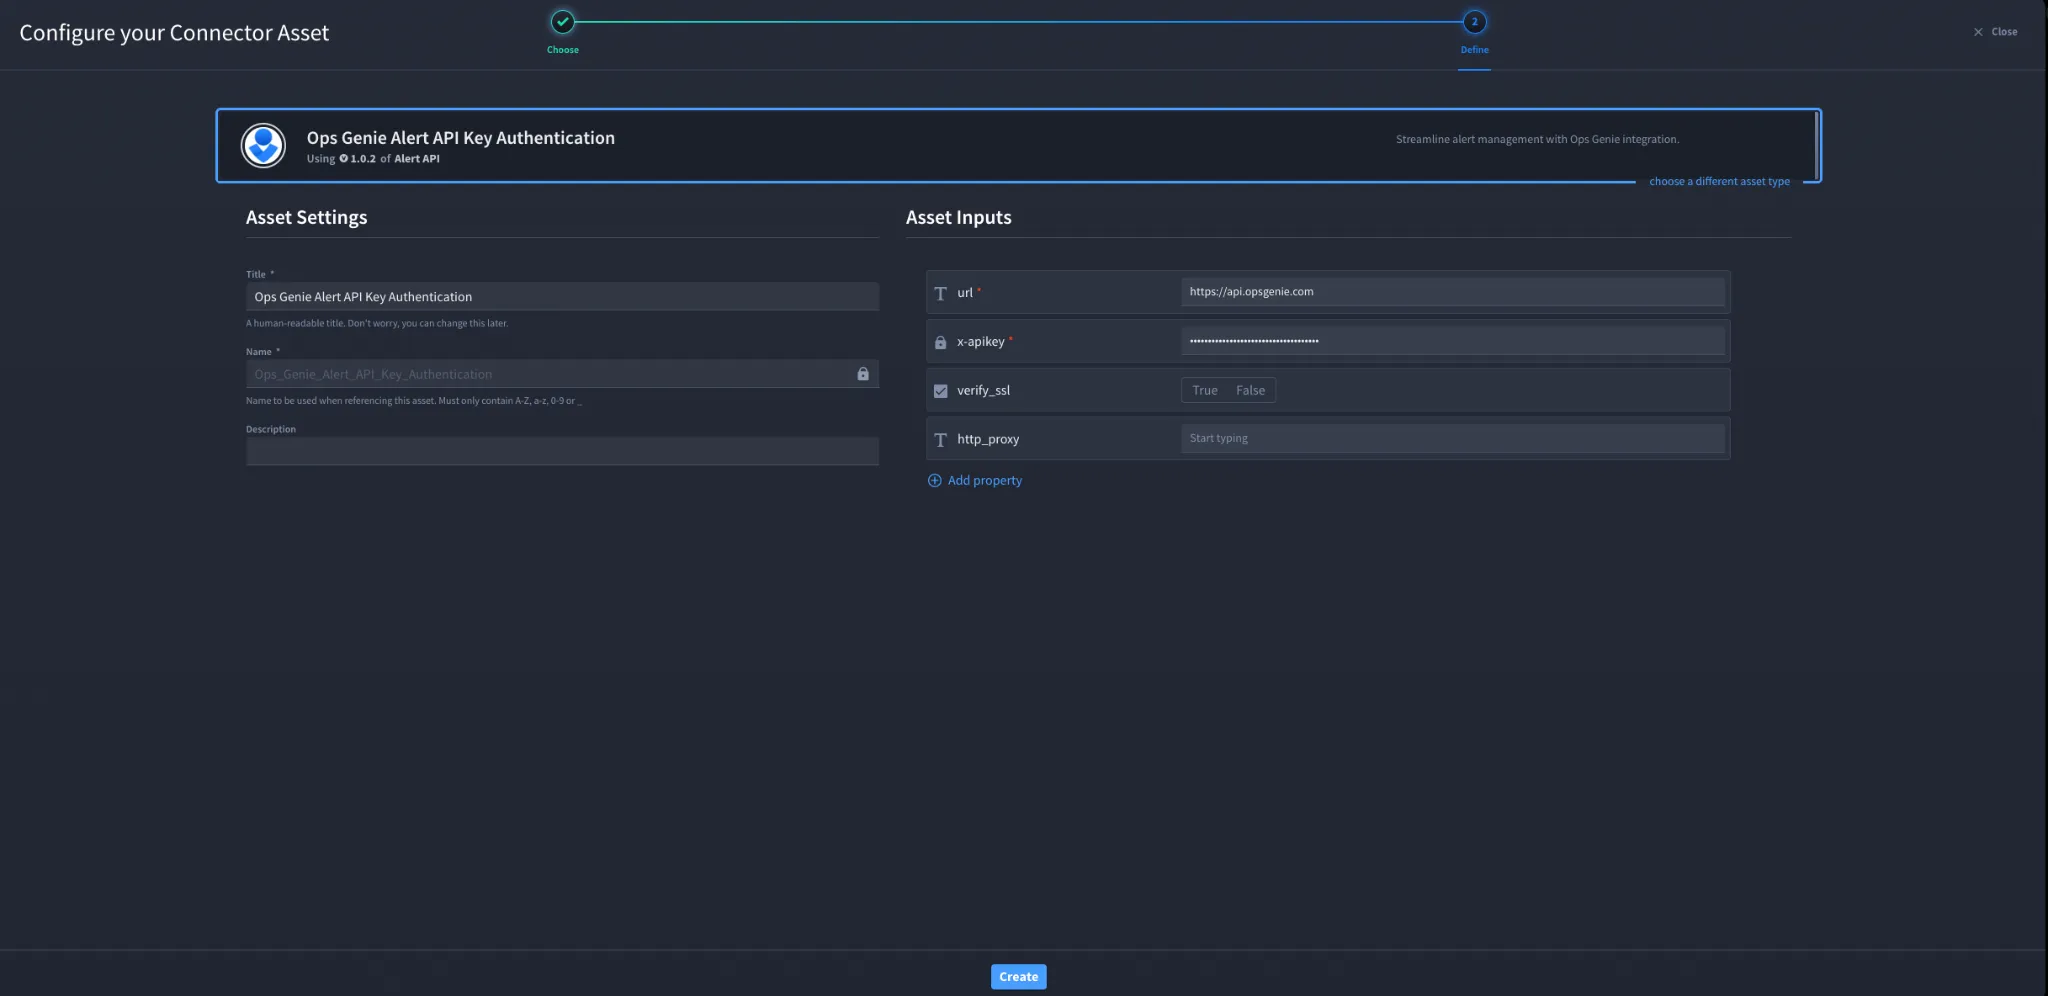The height and width of the screenshot is (996, 2048).
Task: Click the x-apikey property label
Action: click(x=980, y=342)
